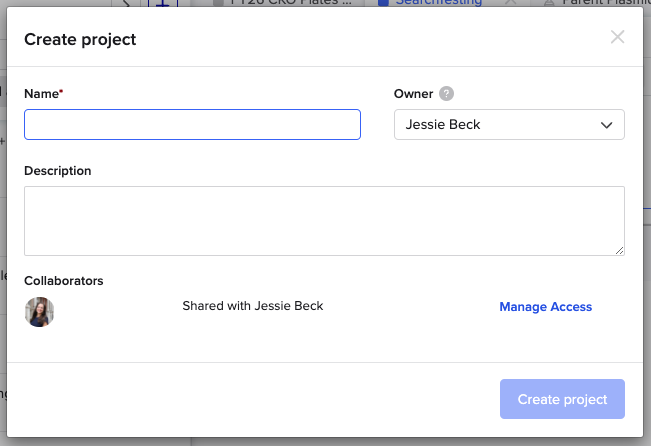
Task: Open the Manage Access link
Action: pyautogui.click(x=545, y=307)
